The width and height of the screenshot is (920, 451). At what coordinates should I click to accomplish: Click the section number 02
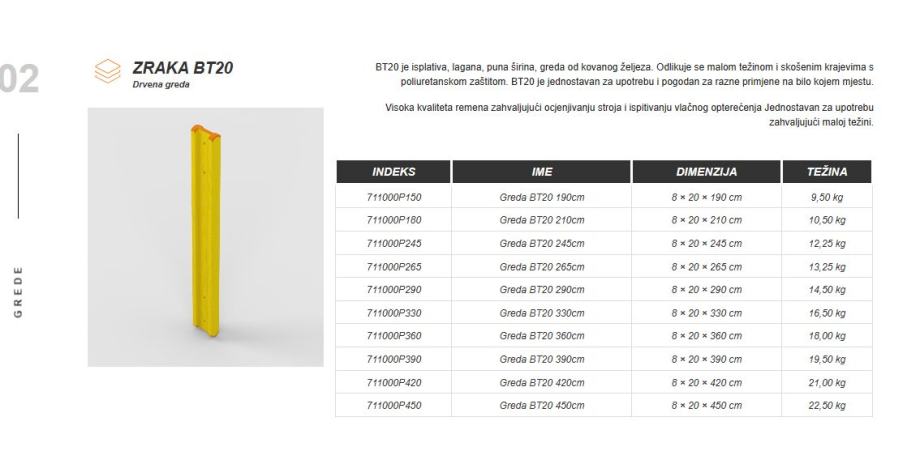[18, 80]
